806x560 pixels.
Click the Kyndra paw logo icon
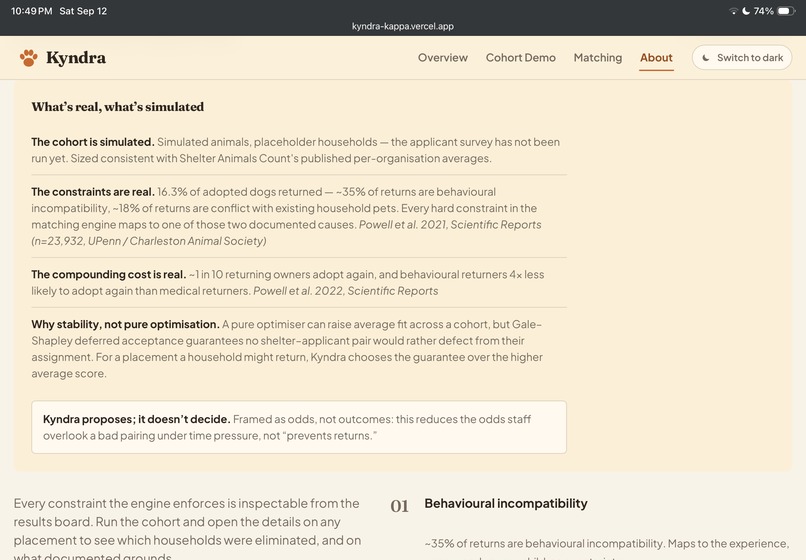pyautogui.click(x=29, y=58)
